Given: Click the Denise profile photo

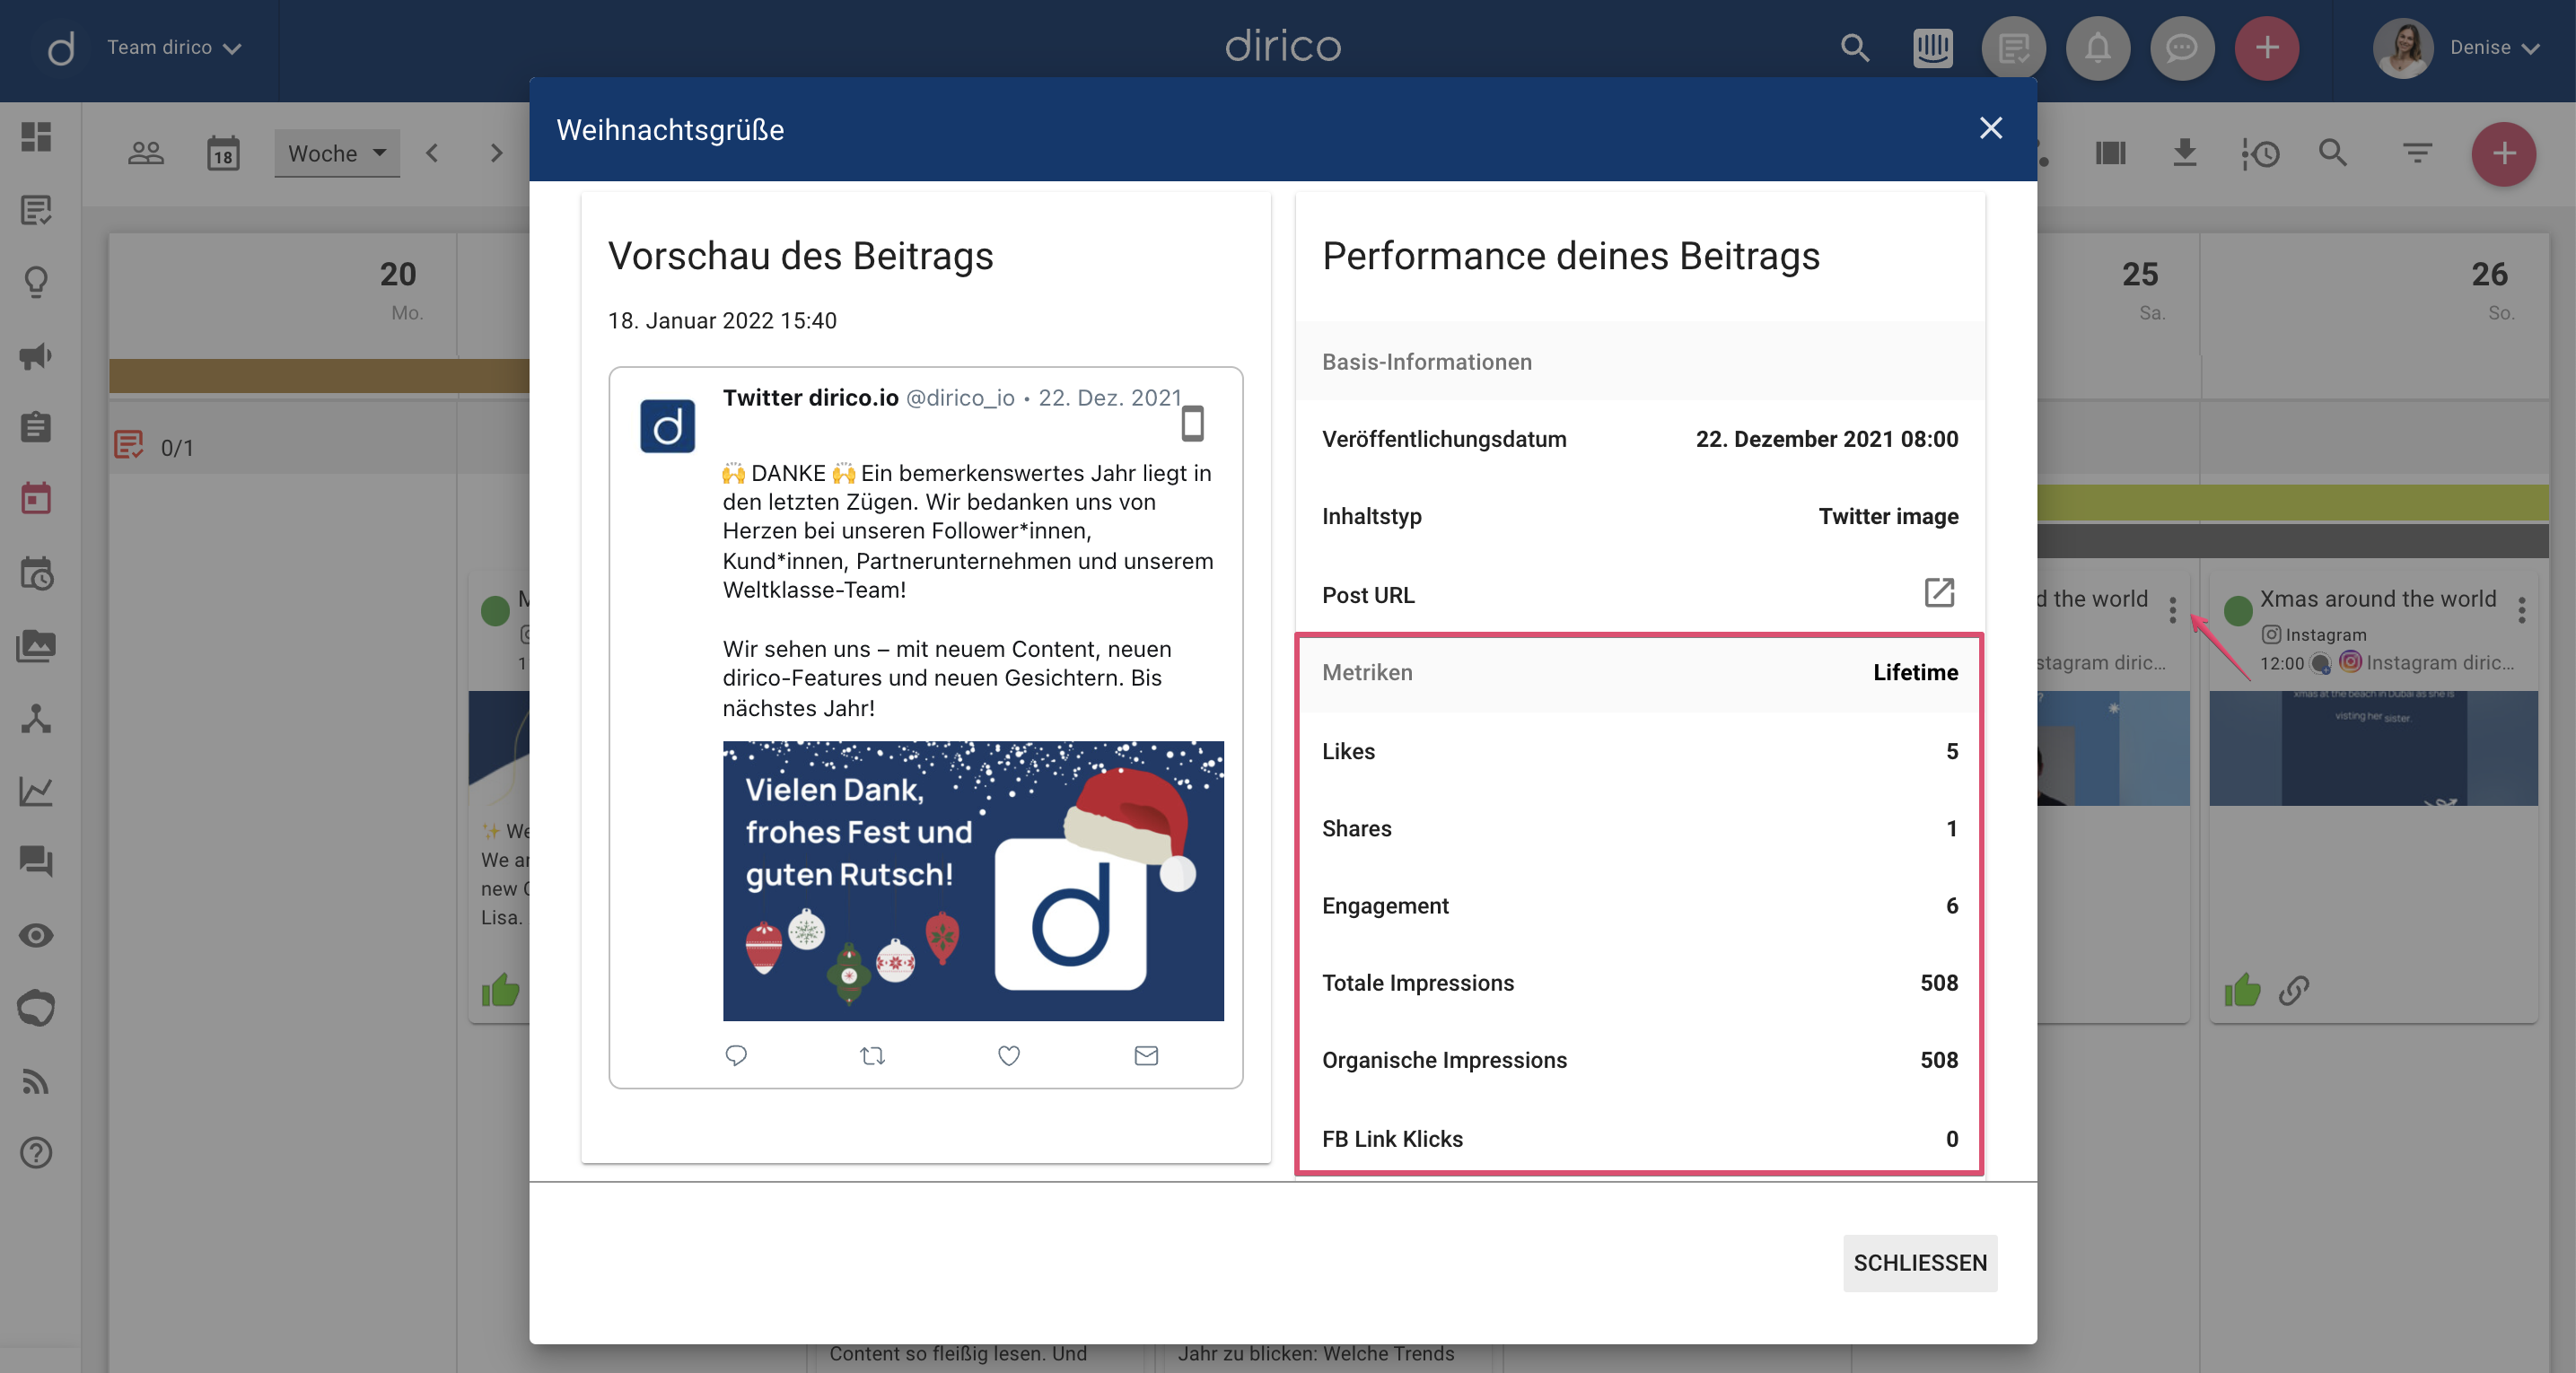Looking at the screenshot, I should click(2402, 47).
